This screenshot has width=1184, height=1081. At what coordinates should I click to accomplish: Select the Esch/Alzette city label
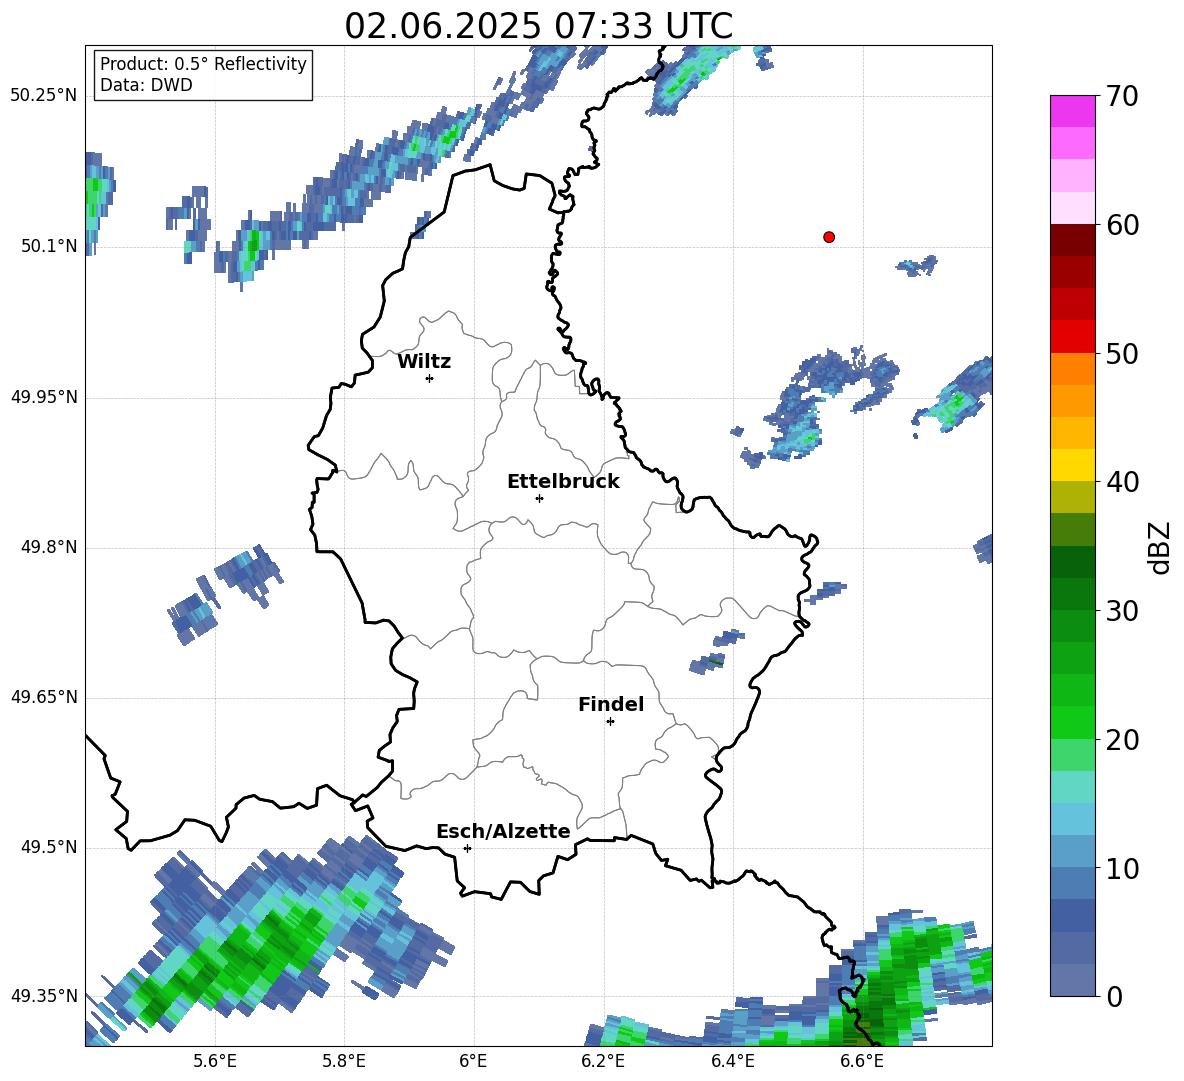click(x=503, y=832)
